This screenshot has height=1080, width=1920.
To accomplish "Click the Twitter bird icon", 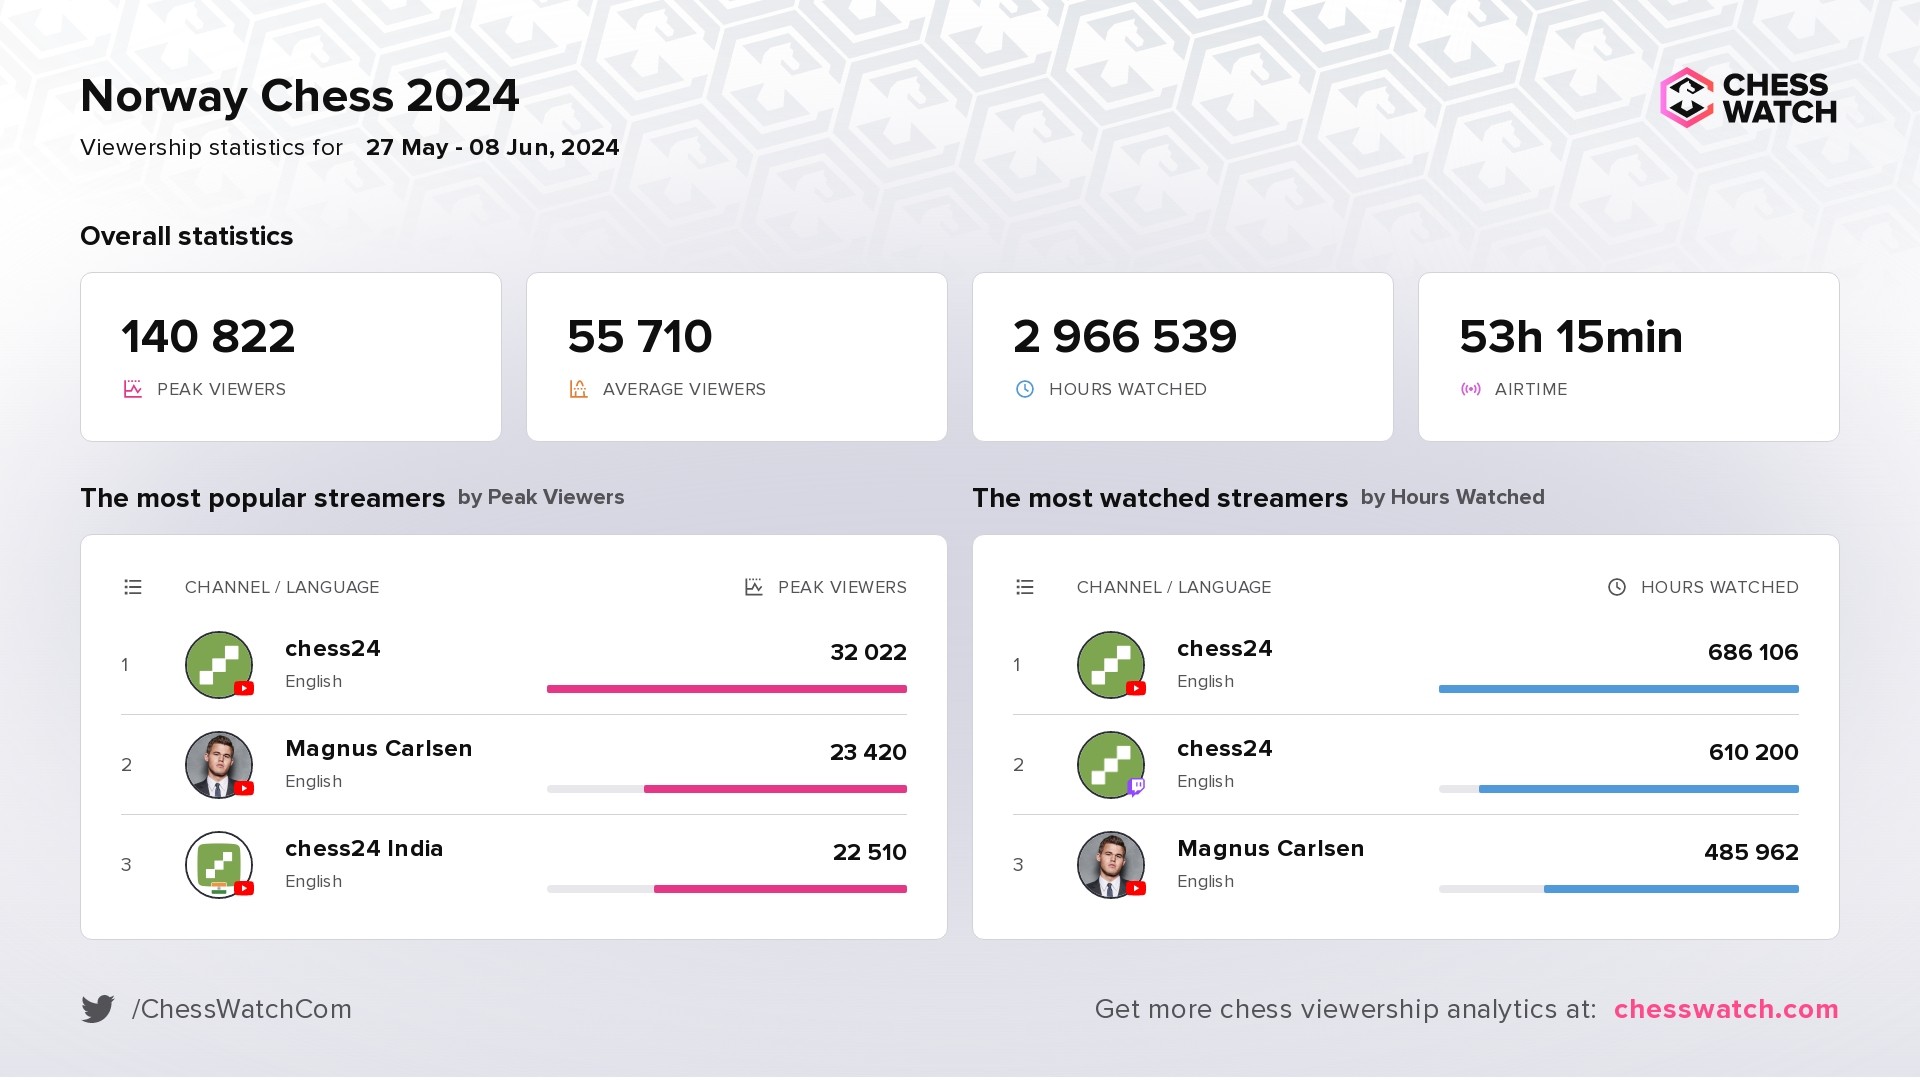I will point(98,1009).
